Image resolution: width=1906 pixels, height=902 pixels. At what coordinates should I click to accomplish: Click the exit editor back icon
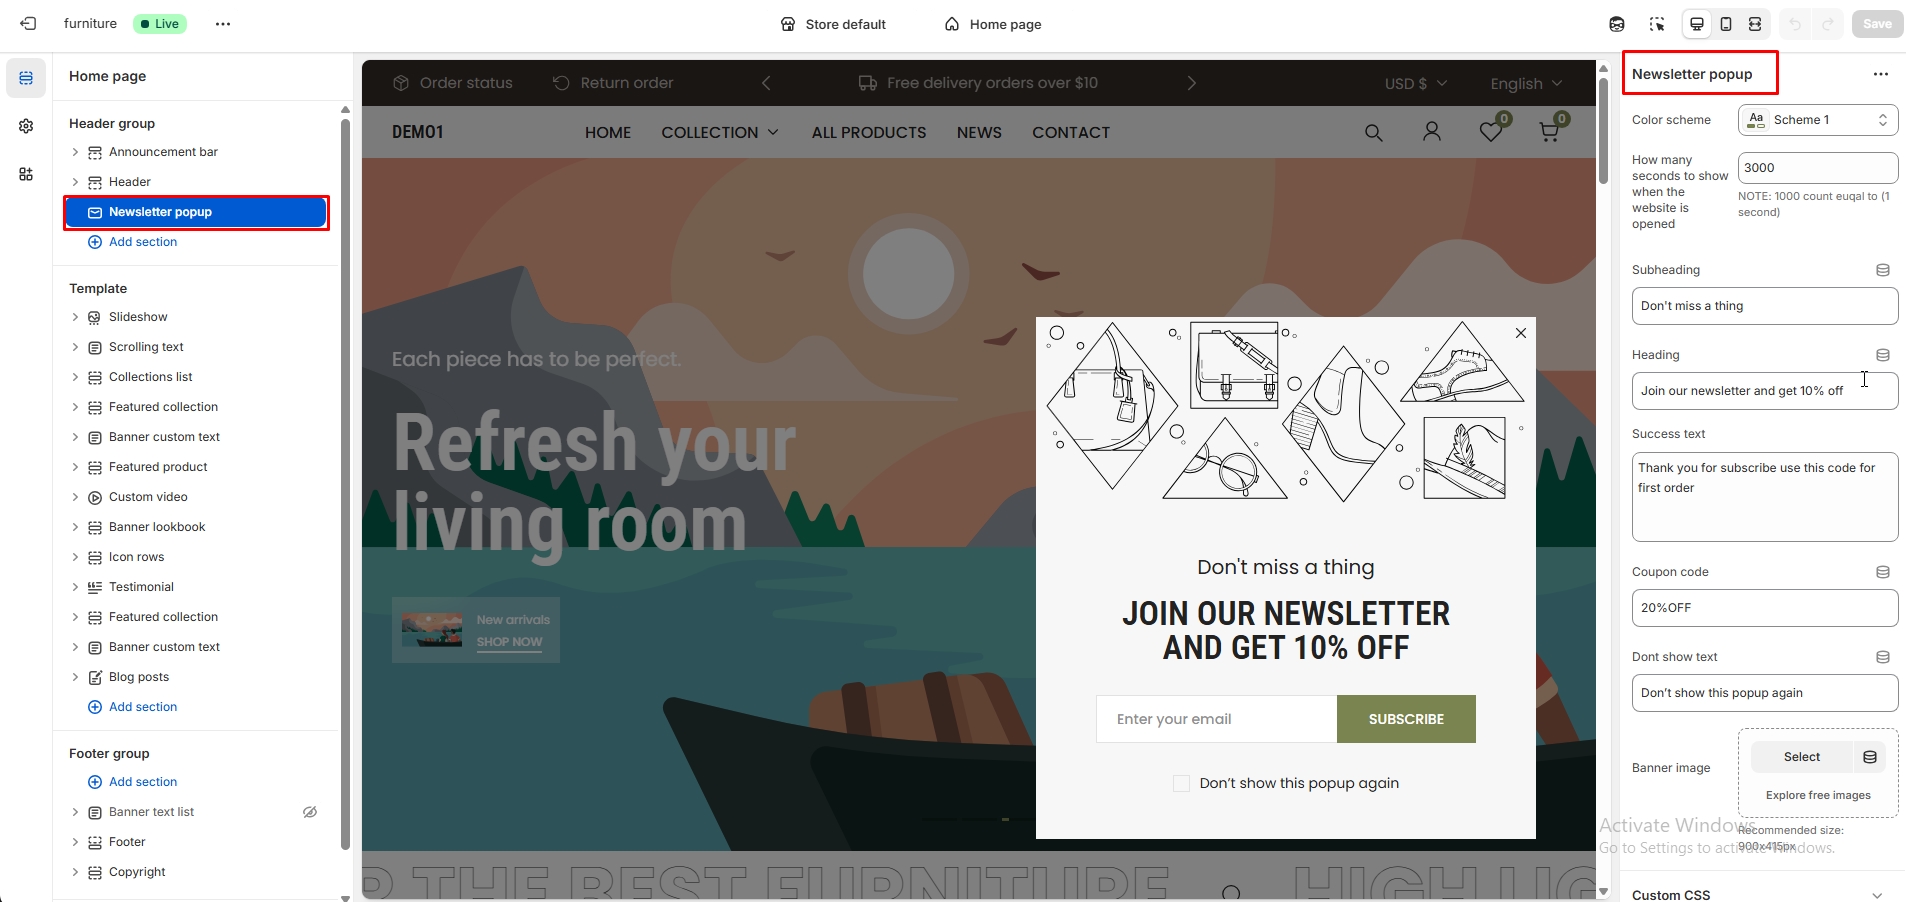pyautogui.click(x=28, y=24)
